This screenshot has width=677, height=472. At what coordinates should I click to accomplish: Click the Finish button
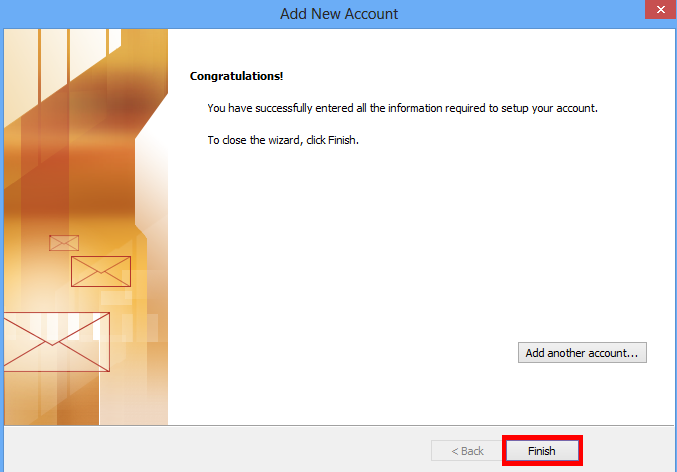(541, 451)
